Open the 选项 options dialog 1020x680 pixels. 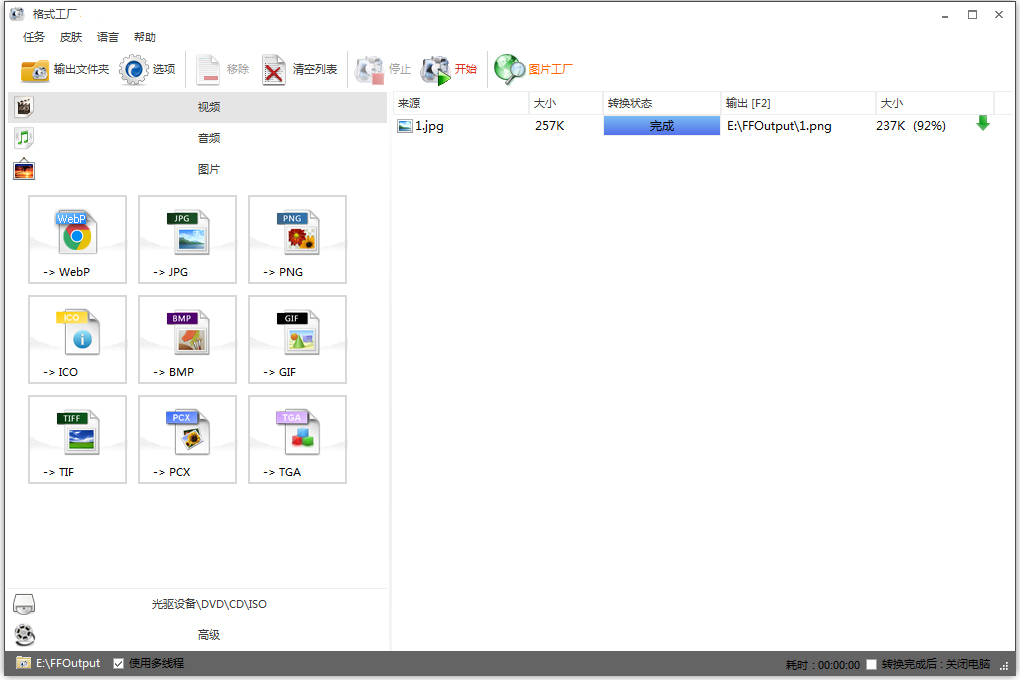(x=152, y=71)
